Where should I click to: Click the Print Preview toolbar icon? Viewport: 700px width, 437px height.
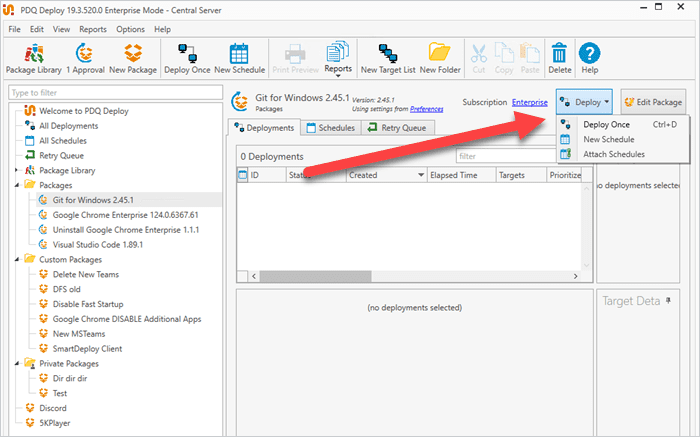coord(295,58)
